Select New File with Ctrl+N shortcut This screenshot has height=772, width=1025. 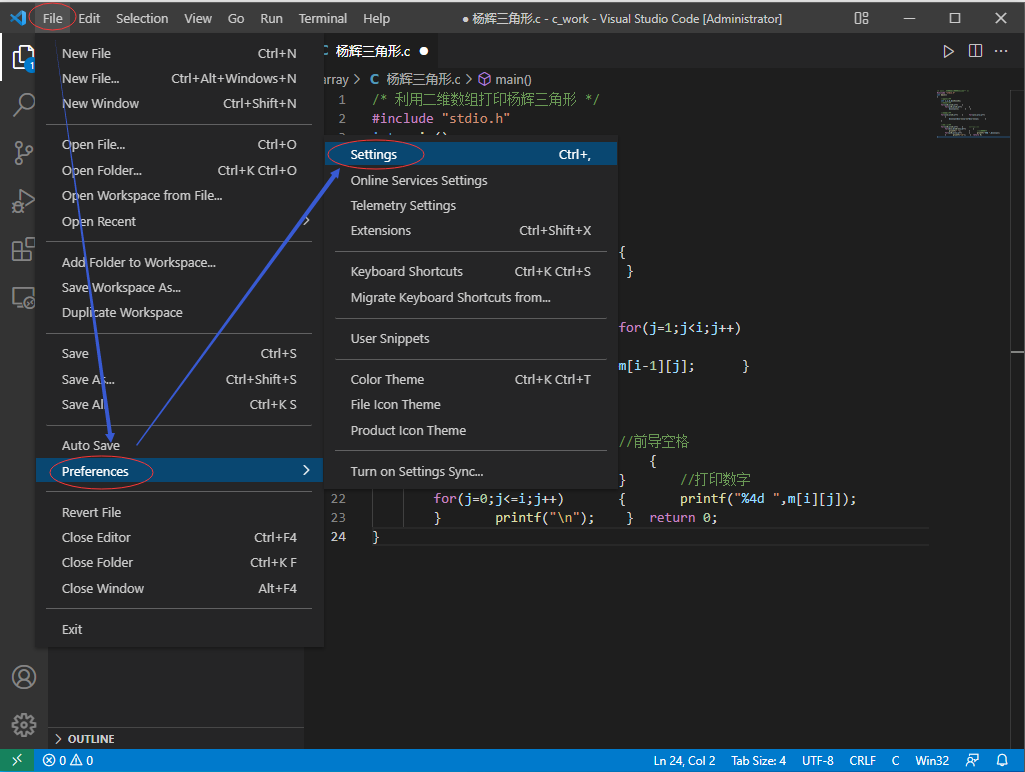pyautogui.click(x=179, y=54)
